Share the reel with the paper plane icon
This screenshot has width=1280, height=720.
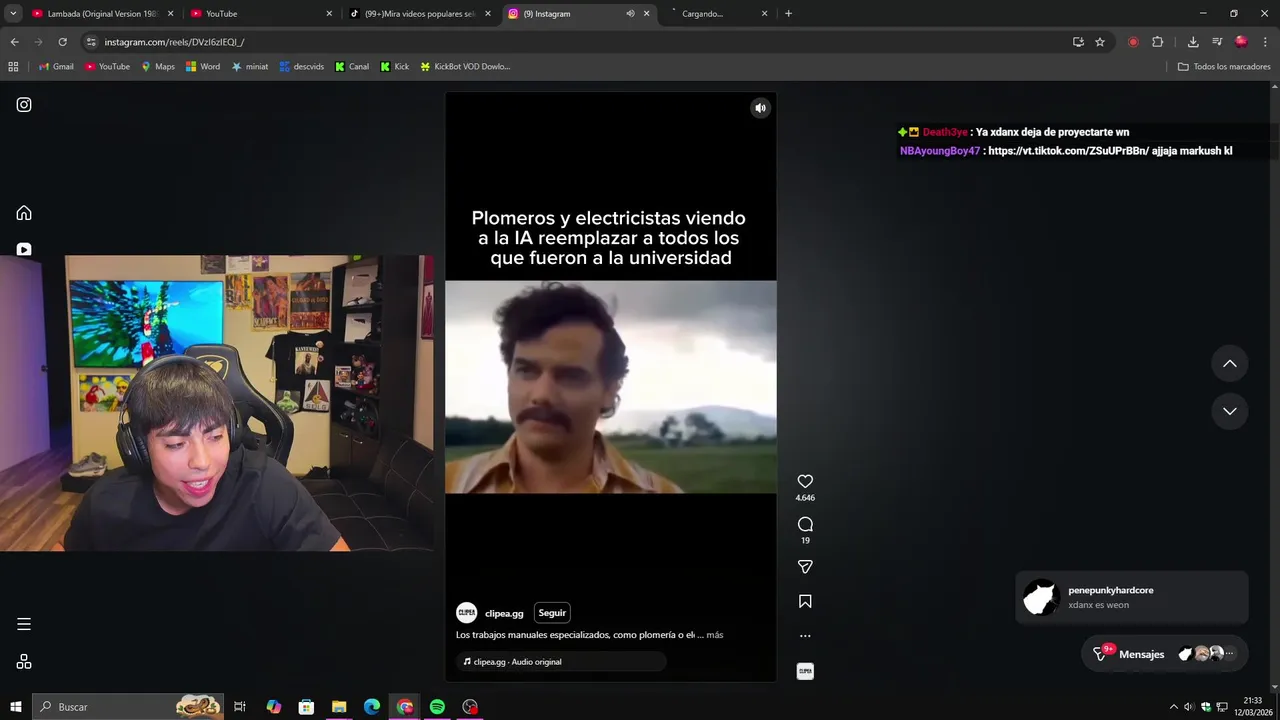[x=805, y=567]
